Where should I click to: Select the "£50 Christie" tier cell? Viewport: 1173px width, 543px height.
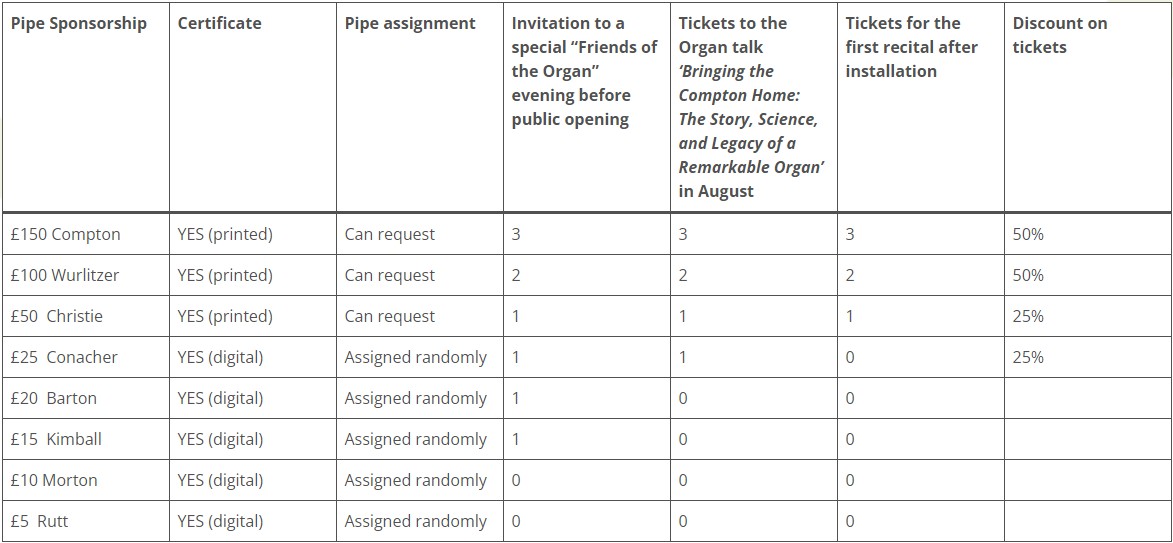pos(56,316)
